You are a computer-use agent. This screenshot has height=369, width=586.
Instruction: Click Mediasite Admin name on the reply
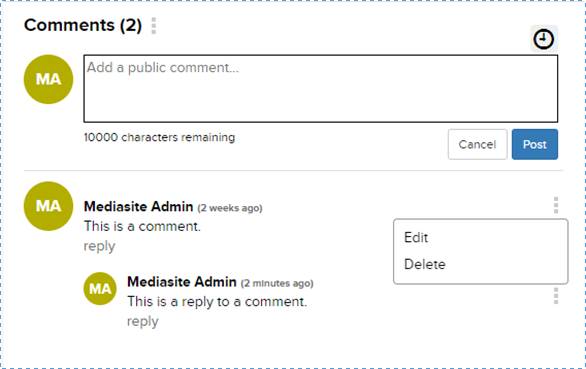[x=182, y=282]
